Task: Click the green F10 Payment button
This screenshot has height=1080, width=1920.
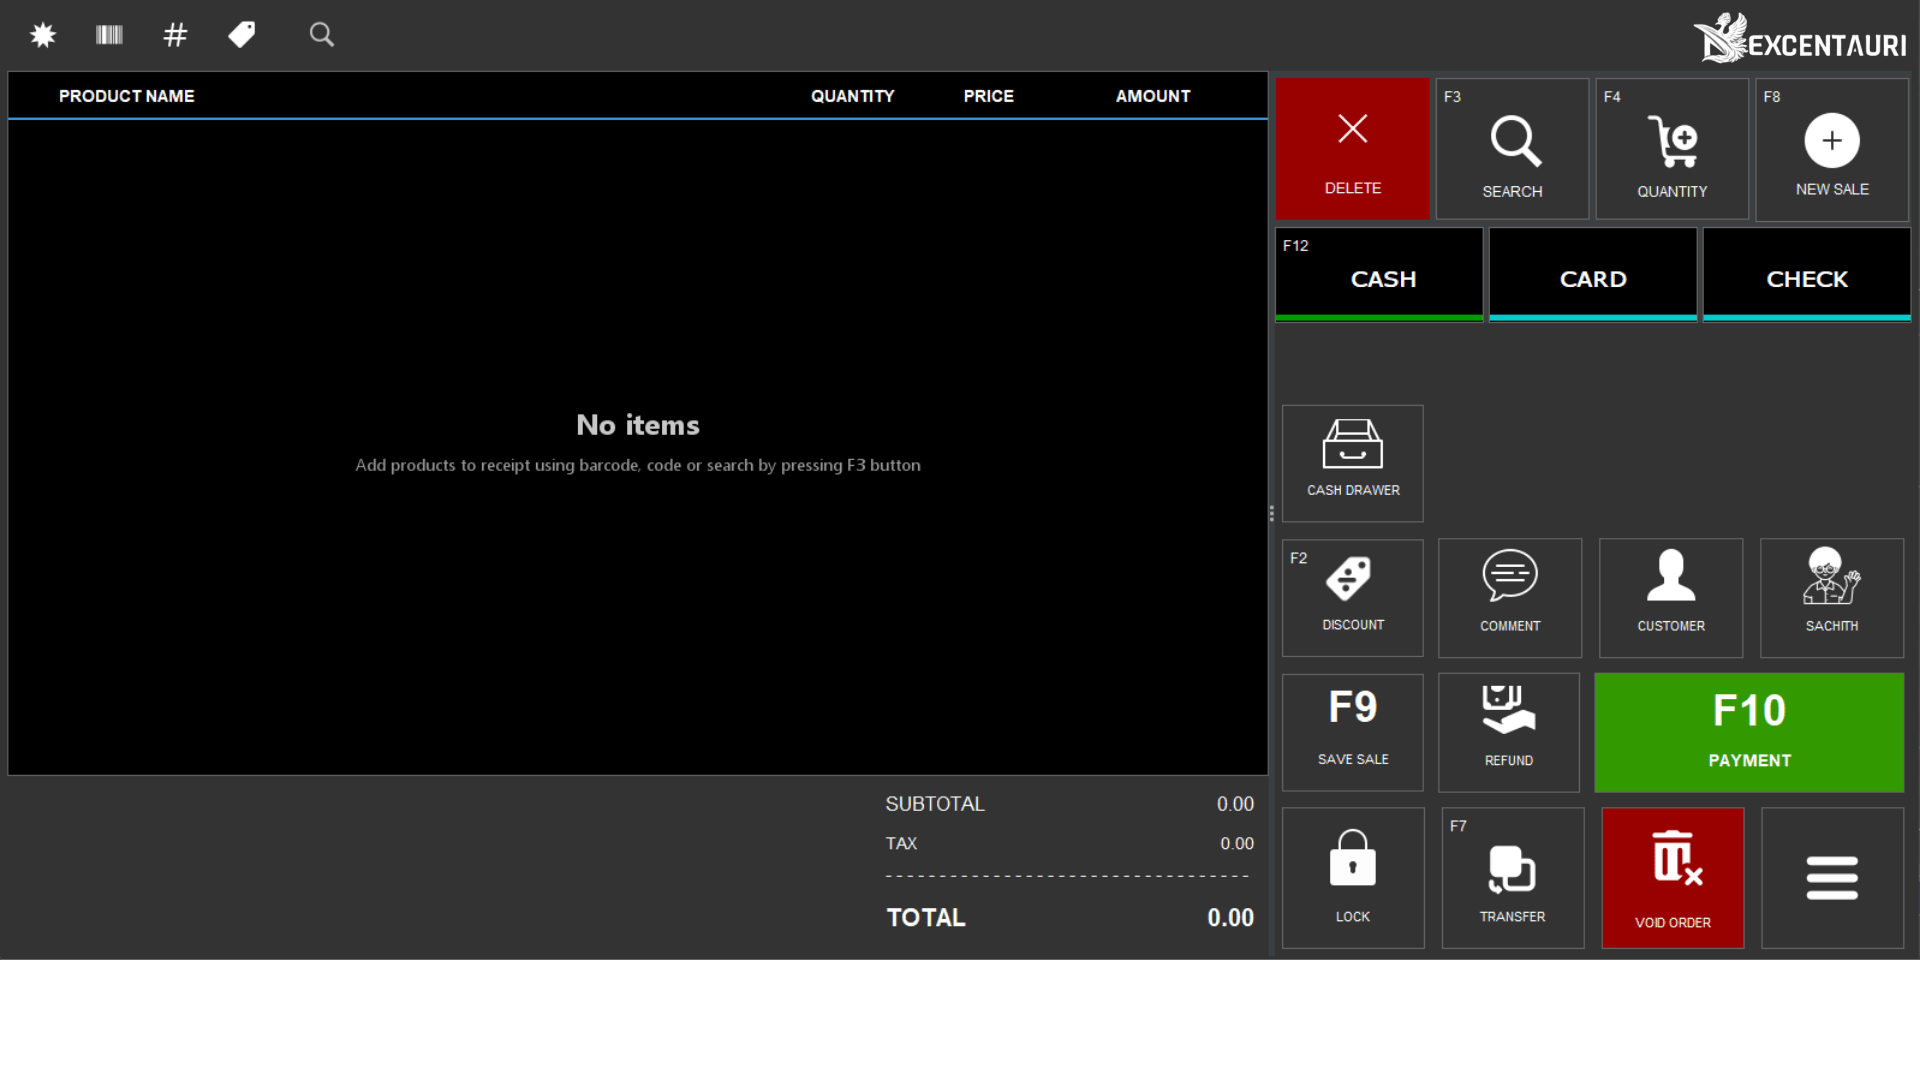Action: tap(1748, 732)
